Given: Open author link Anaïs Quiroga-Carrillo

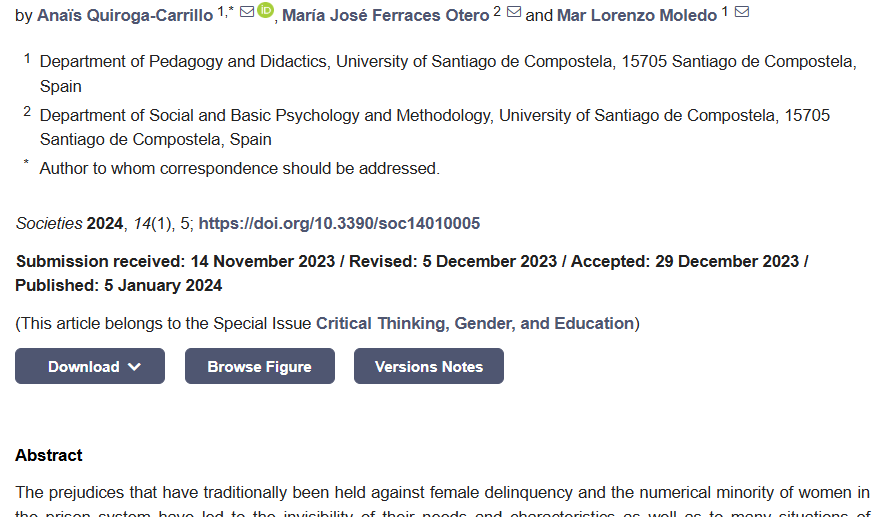Looking at the screenshot, I should coord(125,16).
